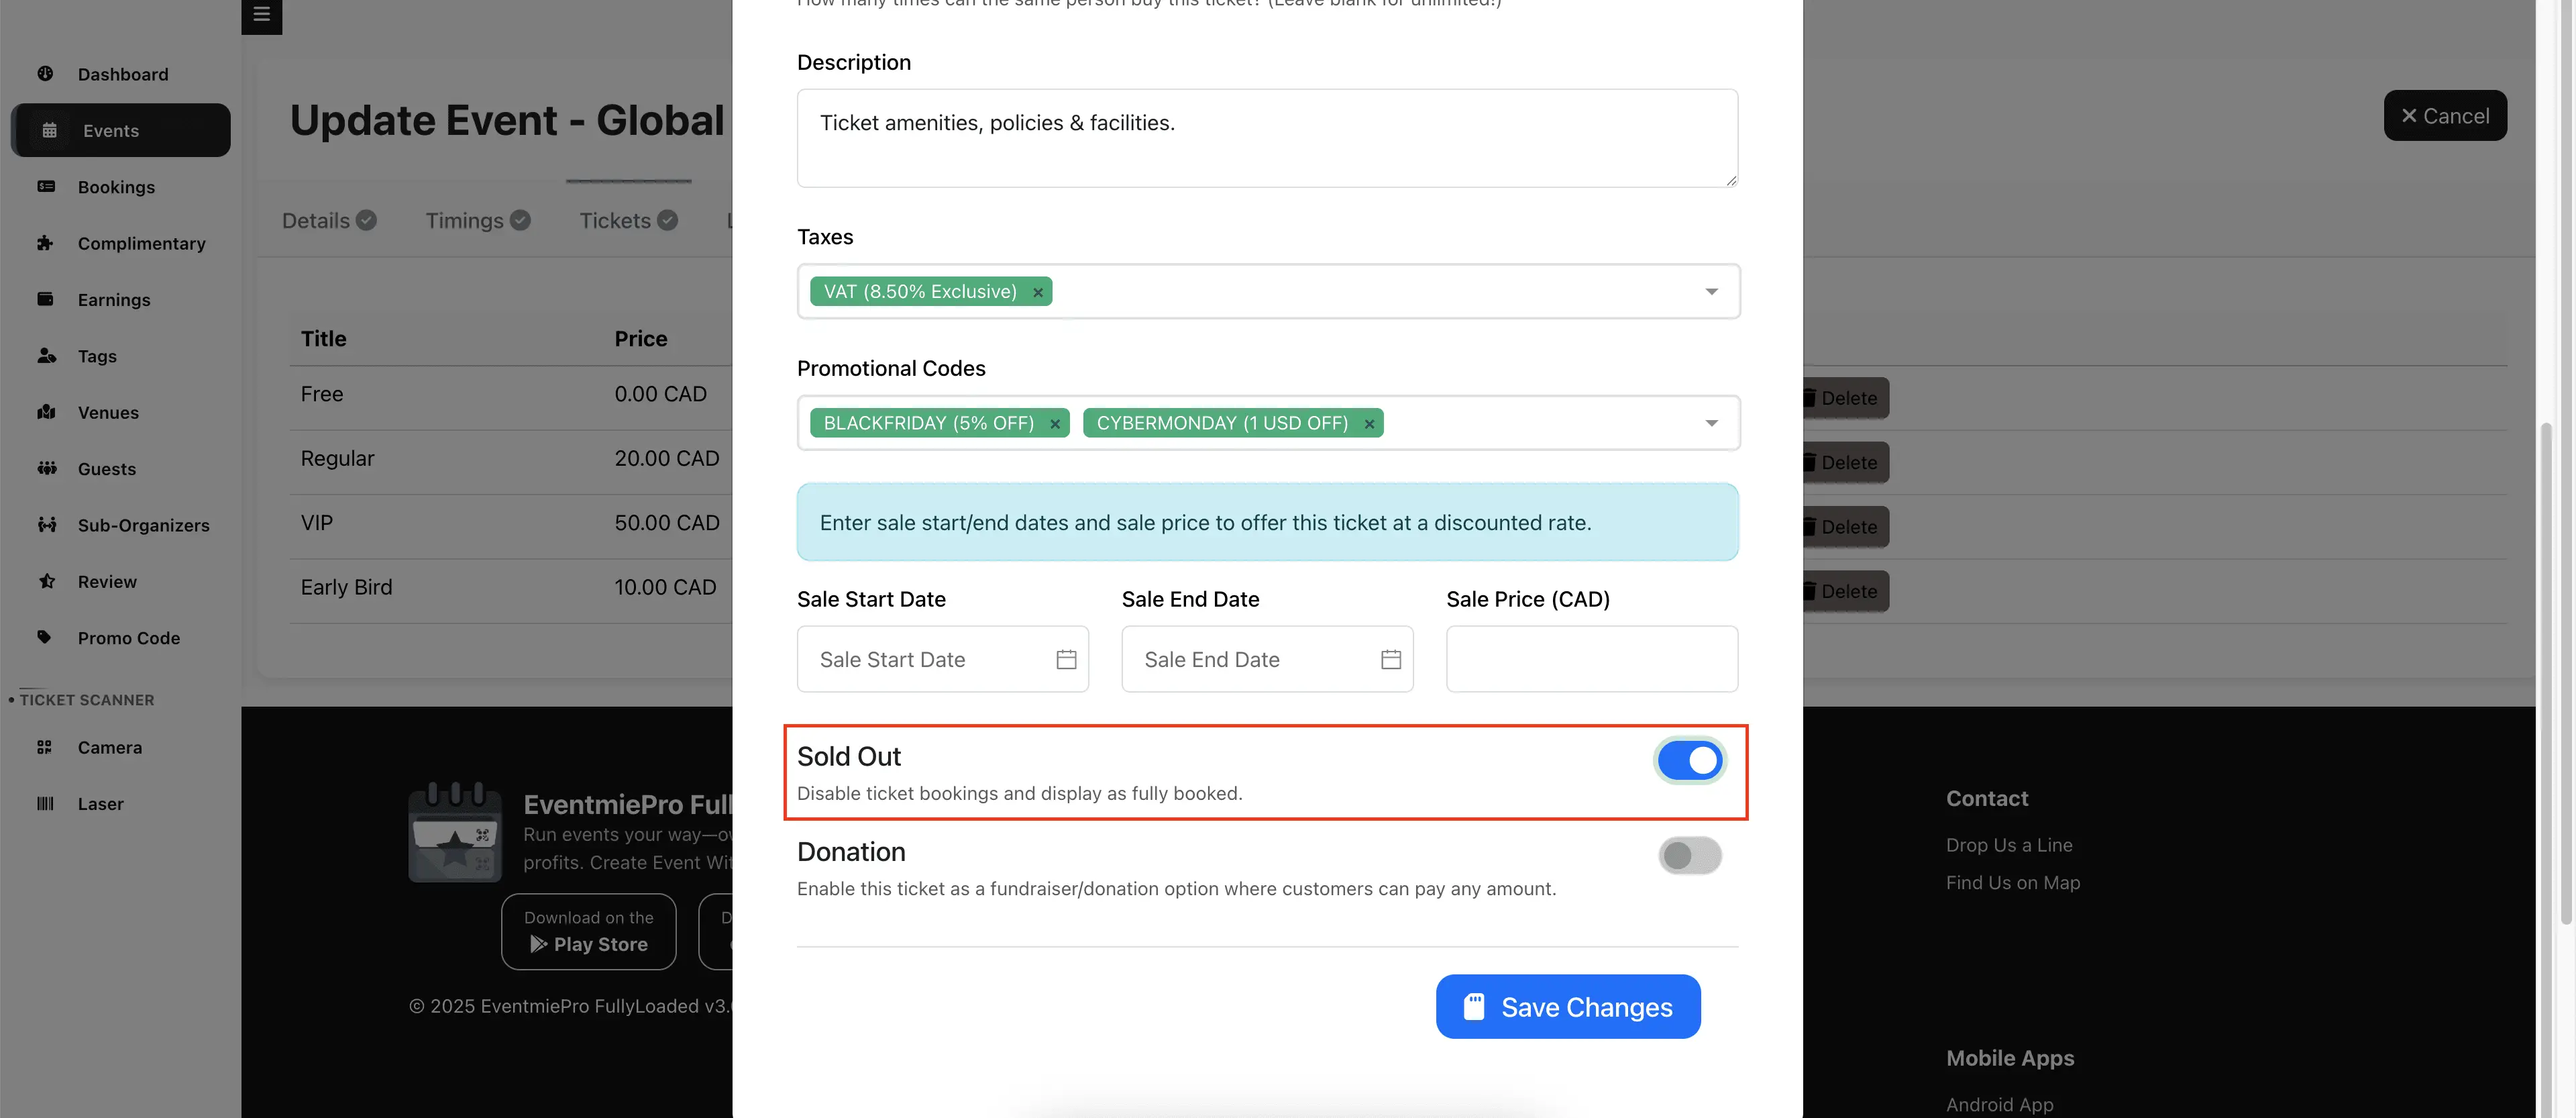Open the Sale End Date calendar icon
The width and height of the screenshot is (2576, 1118).
point(1390,659)
